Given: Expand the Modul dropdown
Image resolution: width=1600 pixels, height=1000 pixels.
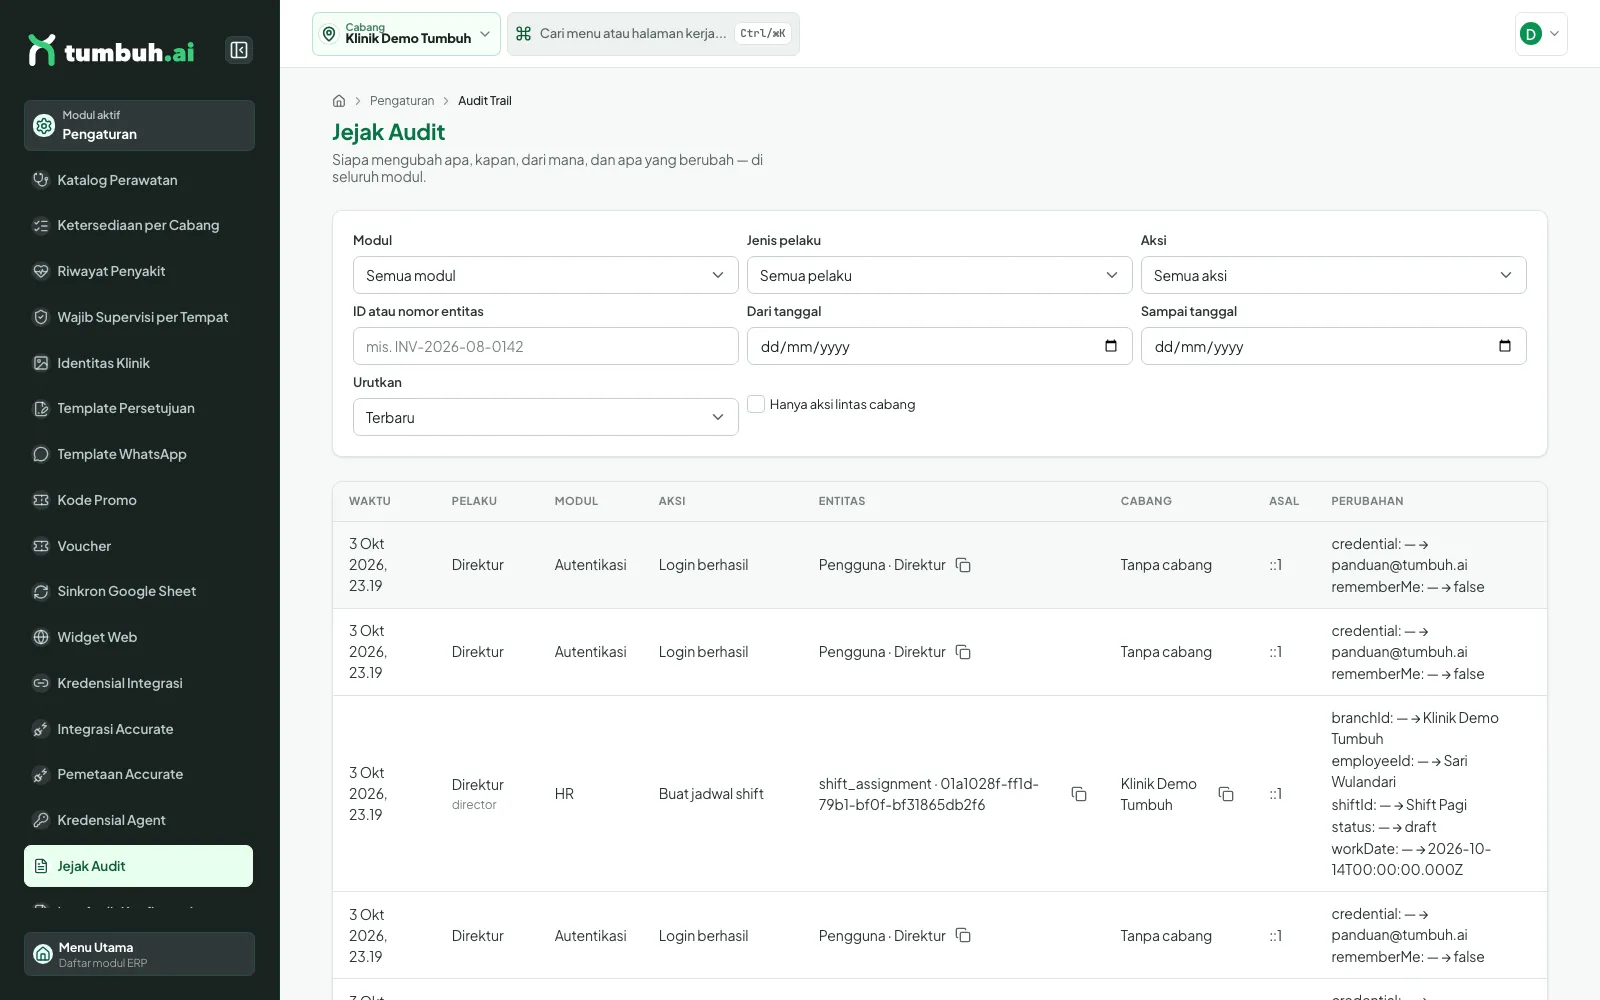Looking at the screenshot, I should click(x=545, y=275).
